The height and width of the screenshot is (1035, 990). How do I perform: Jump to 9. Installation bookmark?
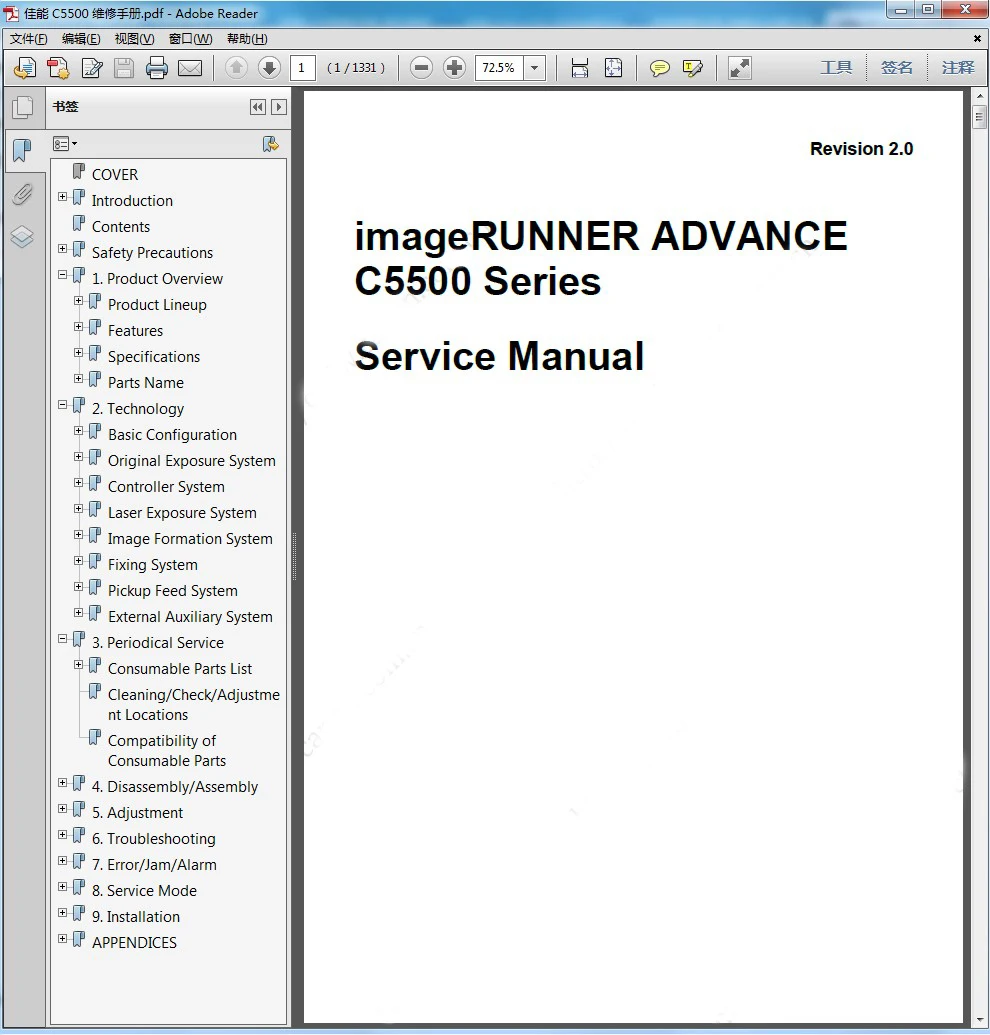pyautogui.click(x=136, y=917)
